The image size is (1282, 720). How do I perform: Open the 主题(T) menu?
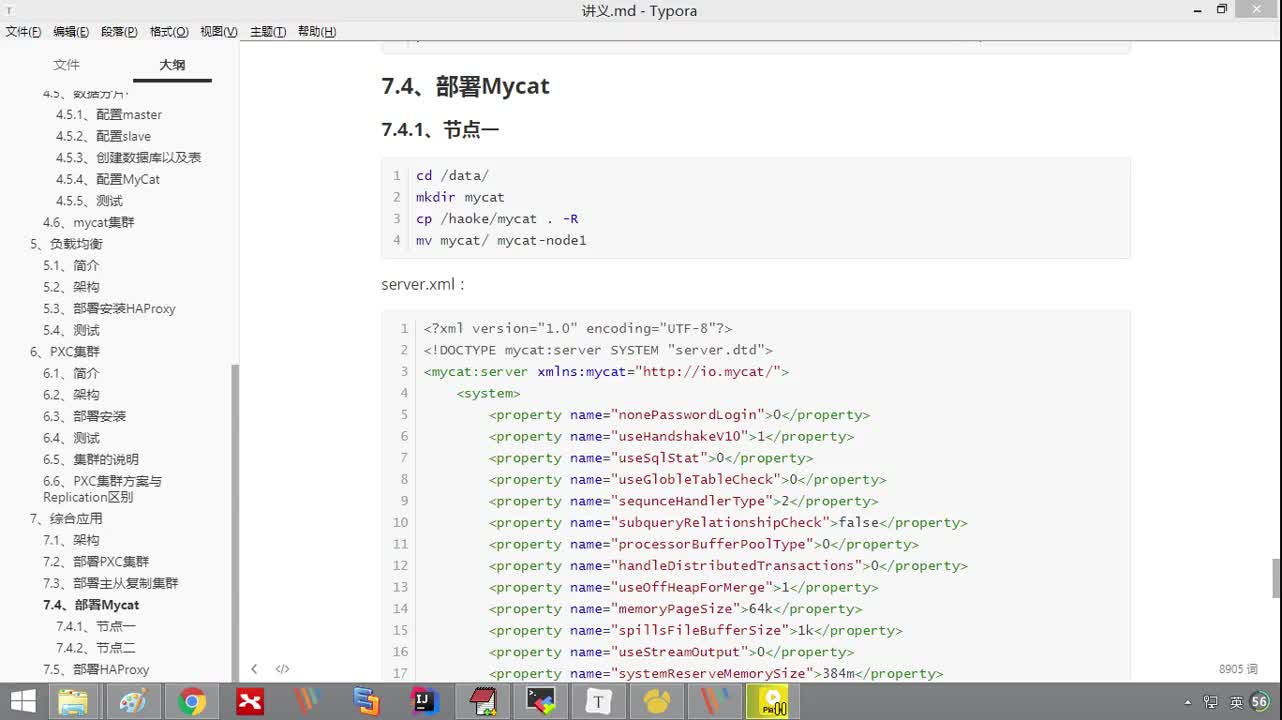tap(267, 32)
